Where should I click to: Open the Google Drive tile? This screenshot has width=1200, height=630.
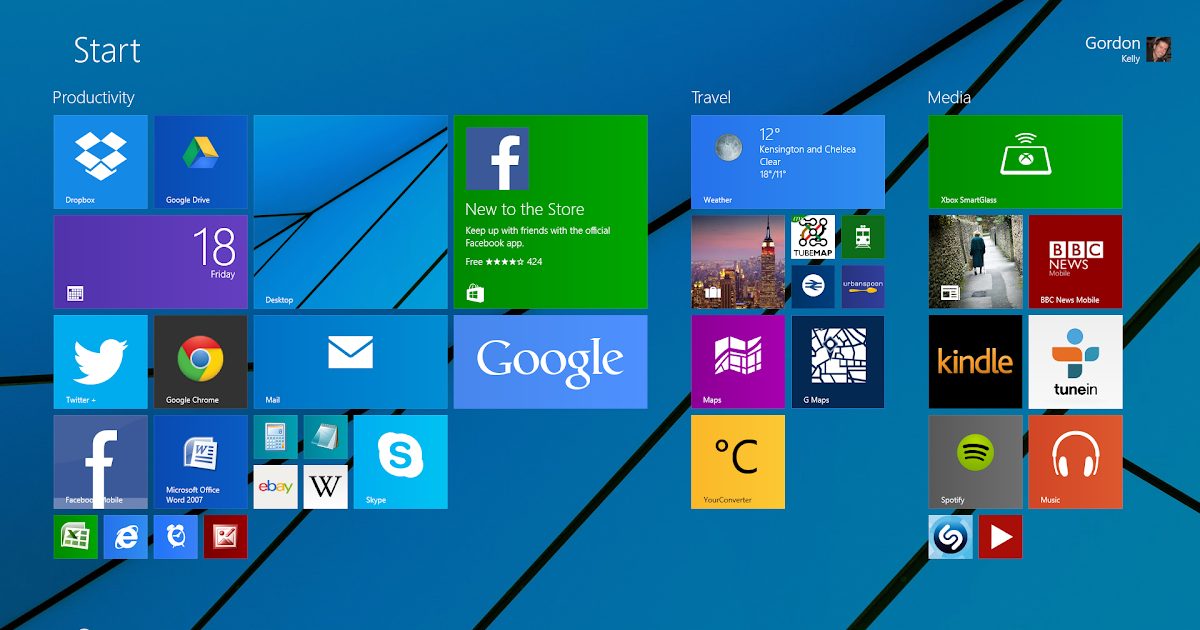pos(200,162)
